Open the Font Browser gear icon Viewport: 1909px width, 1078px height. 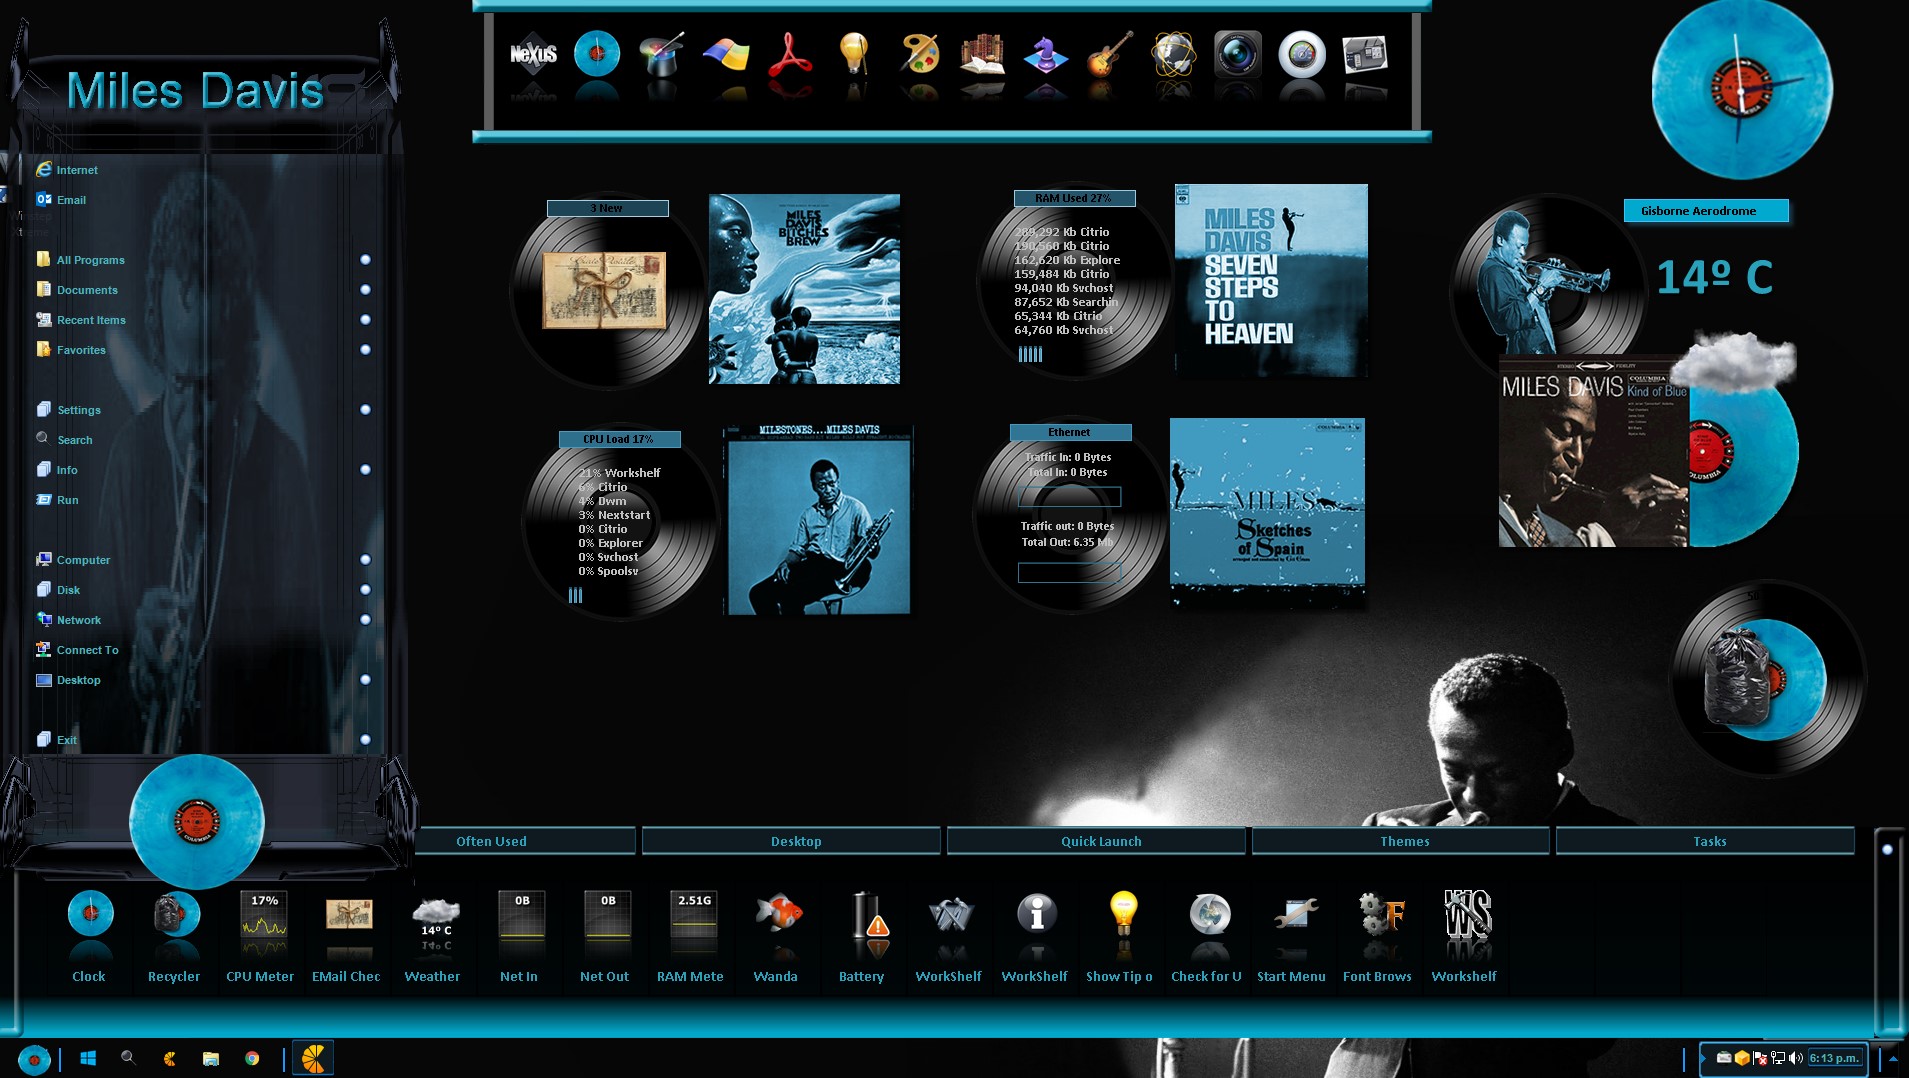1379,915
